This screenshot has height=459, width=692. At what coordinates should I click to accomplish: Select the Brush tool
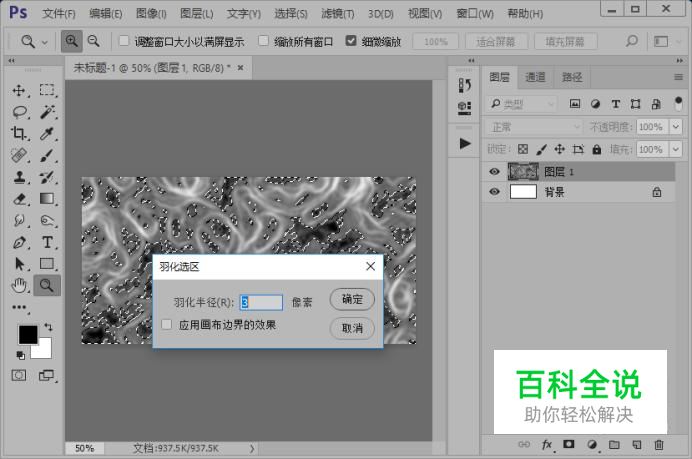(47, 155)
